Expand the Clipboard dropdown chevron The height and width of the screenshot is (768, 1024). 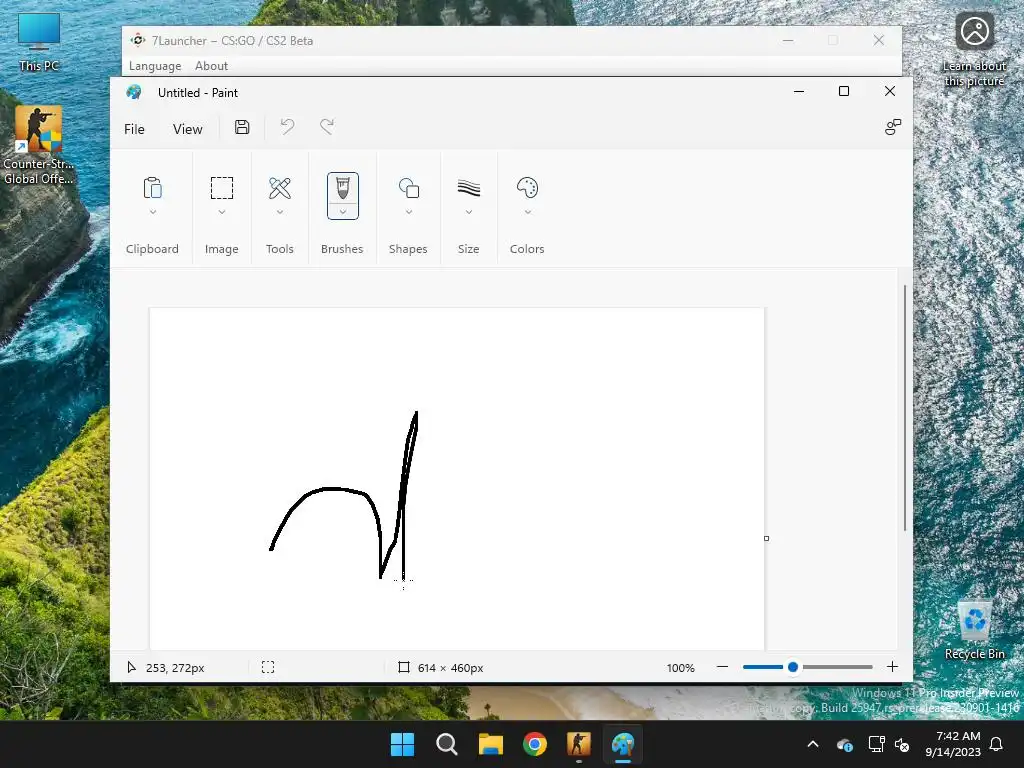pyautogui.click(x=153, y=212)
